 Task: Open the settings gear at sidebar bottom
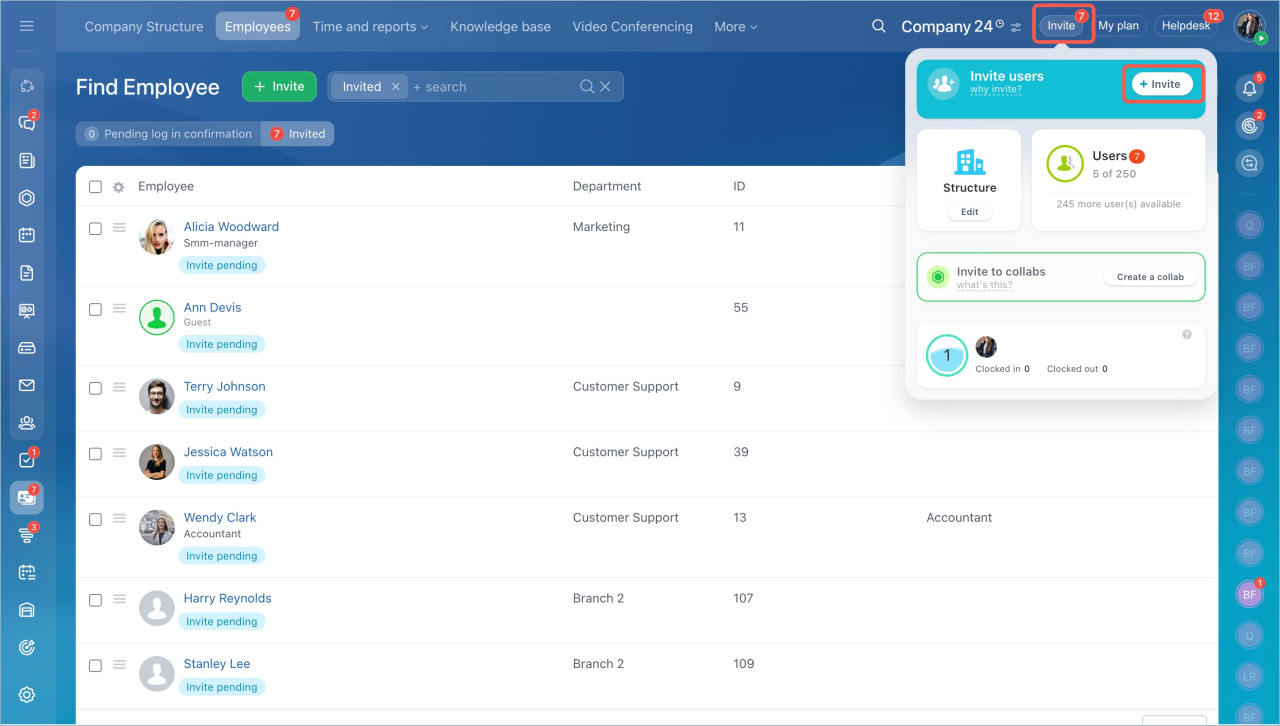tap(27, 695)
